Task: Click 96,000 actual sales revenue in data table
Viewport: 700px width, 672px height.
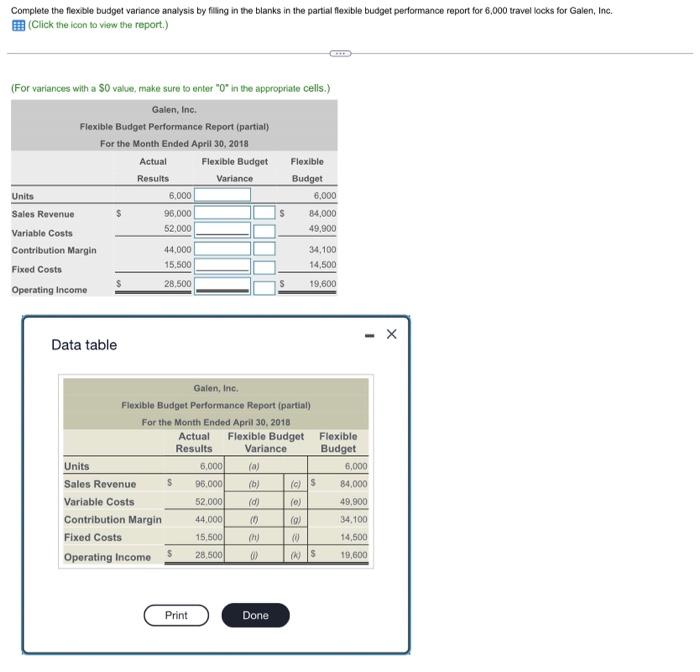Action: 208,484
